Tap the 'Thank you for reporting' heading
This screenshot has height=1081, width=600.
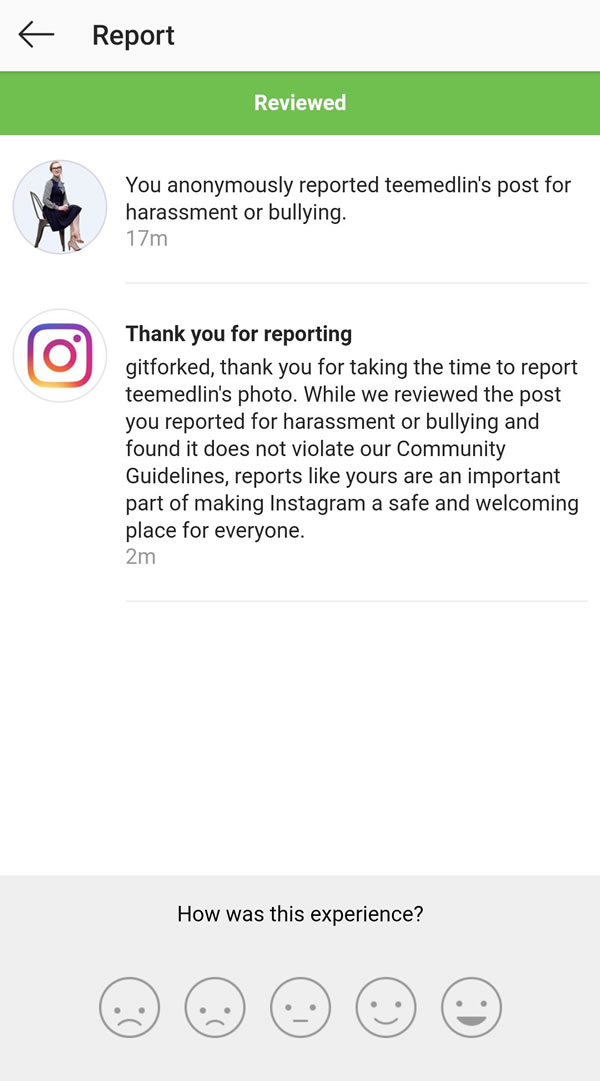[239, 334]
